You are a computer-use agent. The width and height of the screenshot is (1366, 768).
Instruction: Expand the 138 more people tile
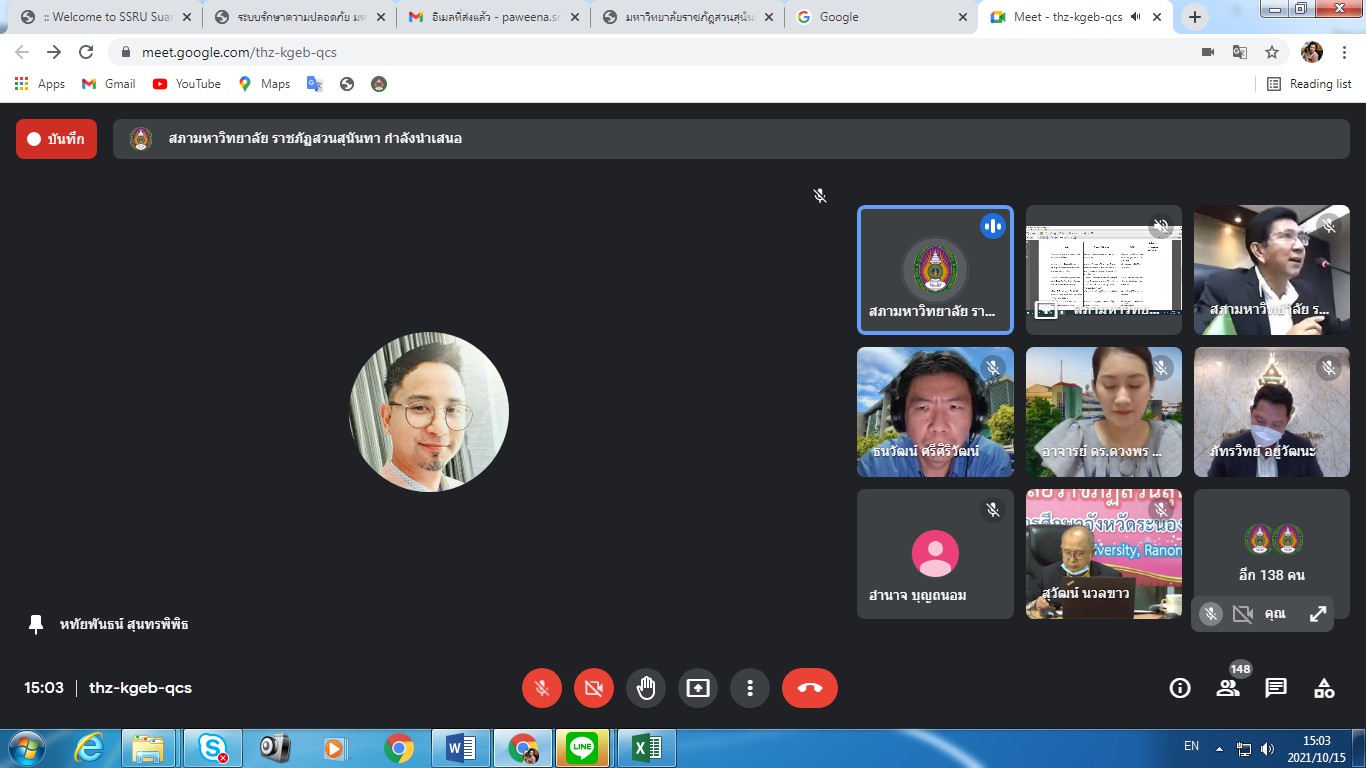tap(1271, 553)
